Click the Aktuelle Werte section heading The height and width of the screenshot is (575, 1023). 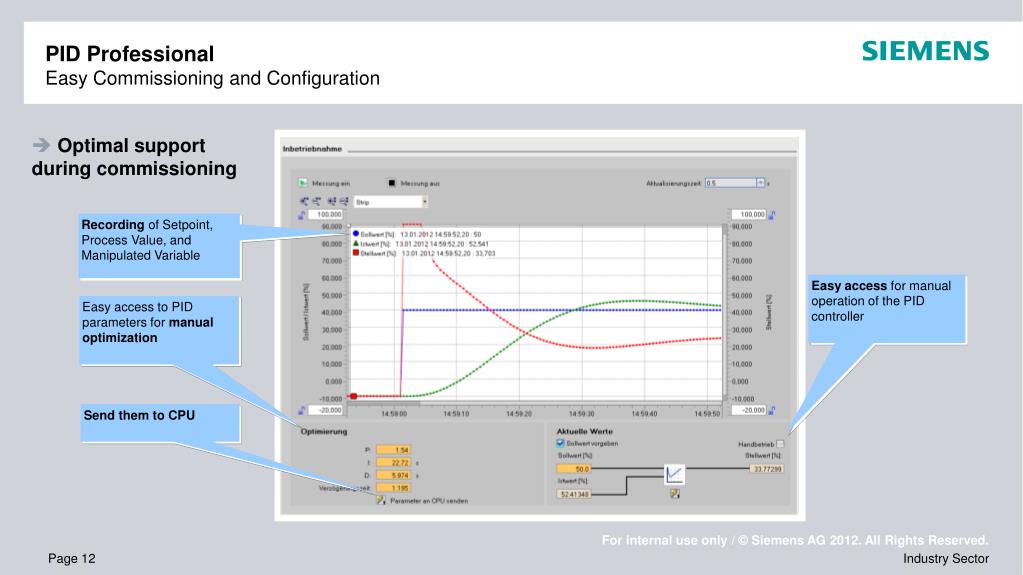pos(585,431)
